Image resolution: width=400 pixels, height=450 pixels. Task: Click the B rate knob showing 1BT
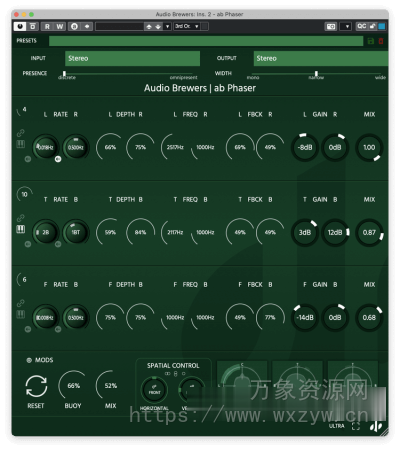click(x=76, y=232)
